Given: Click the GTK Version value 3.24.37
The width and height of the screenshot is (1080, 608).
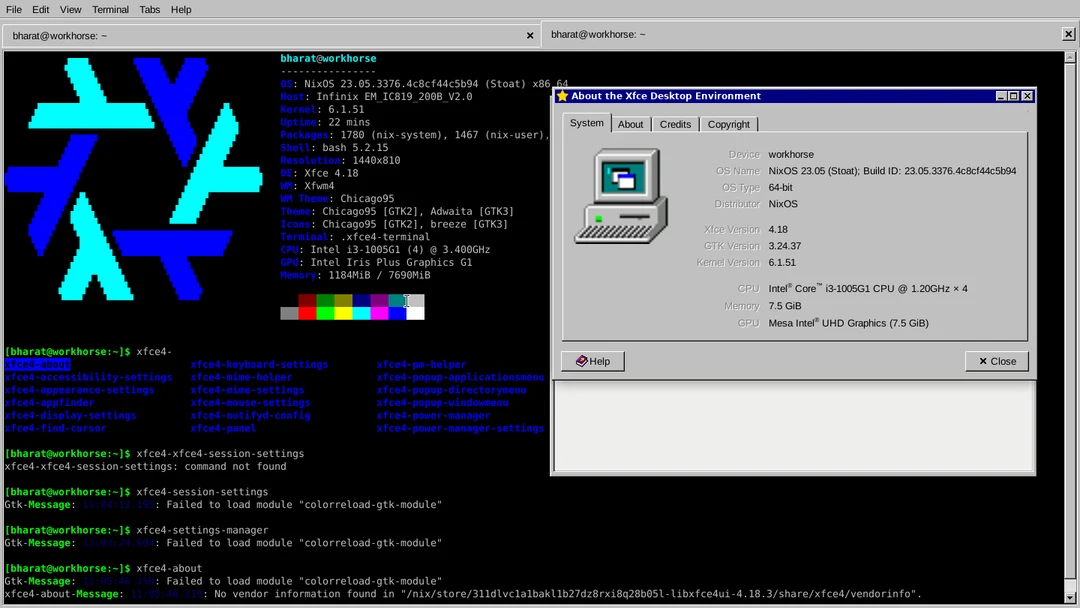Looking at the screenshot, I should click(785, 246).
